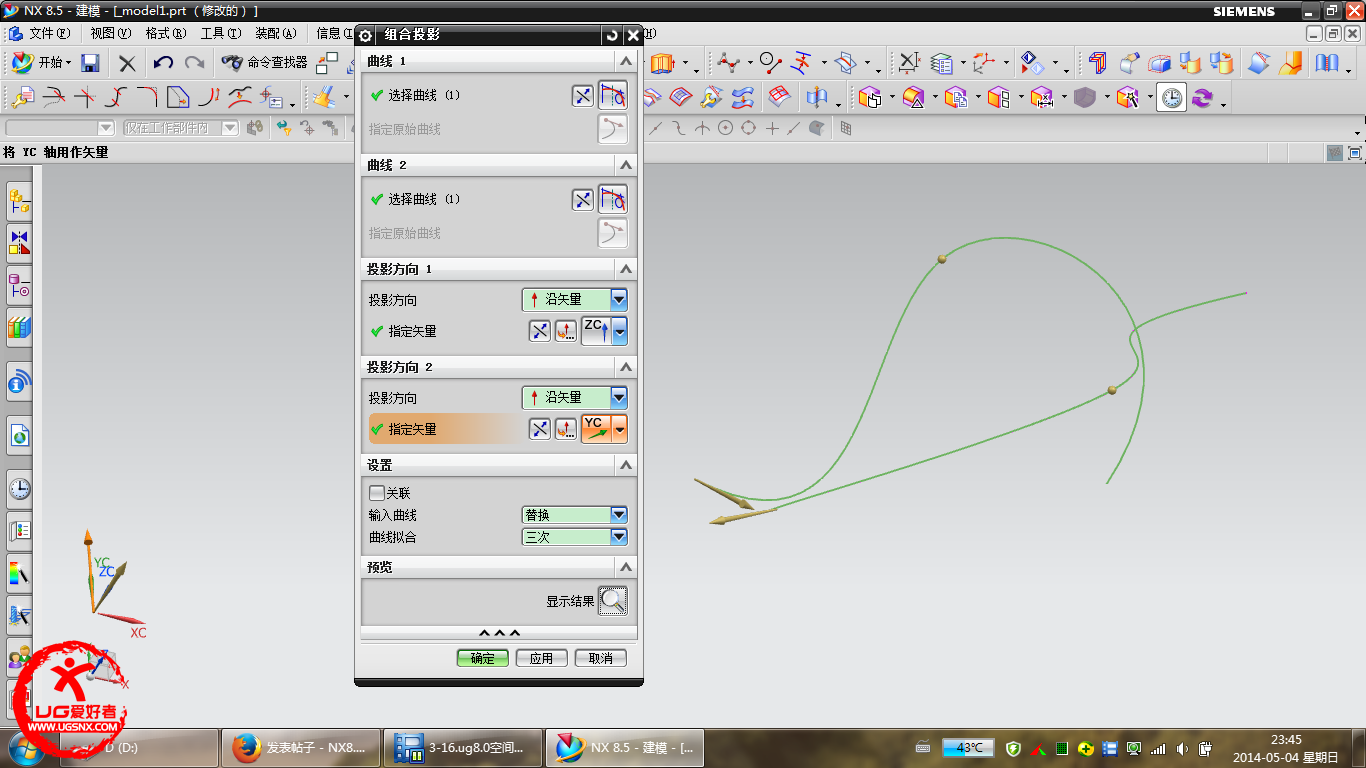This screenshot has height=768, width=1366.
Task: Click the paint bucket edit display icon
Action: tap(322, 97)
